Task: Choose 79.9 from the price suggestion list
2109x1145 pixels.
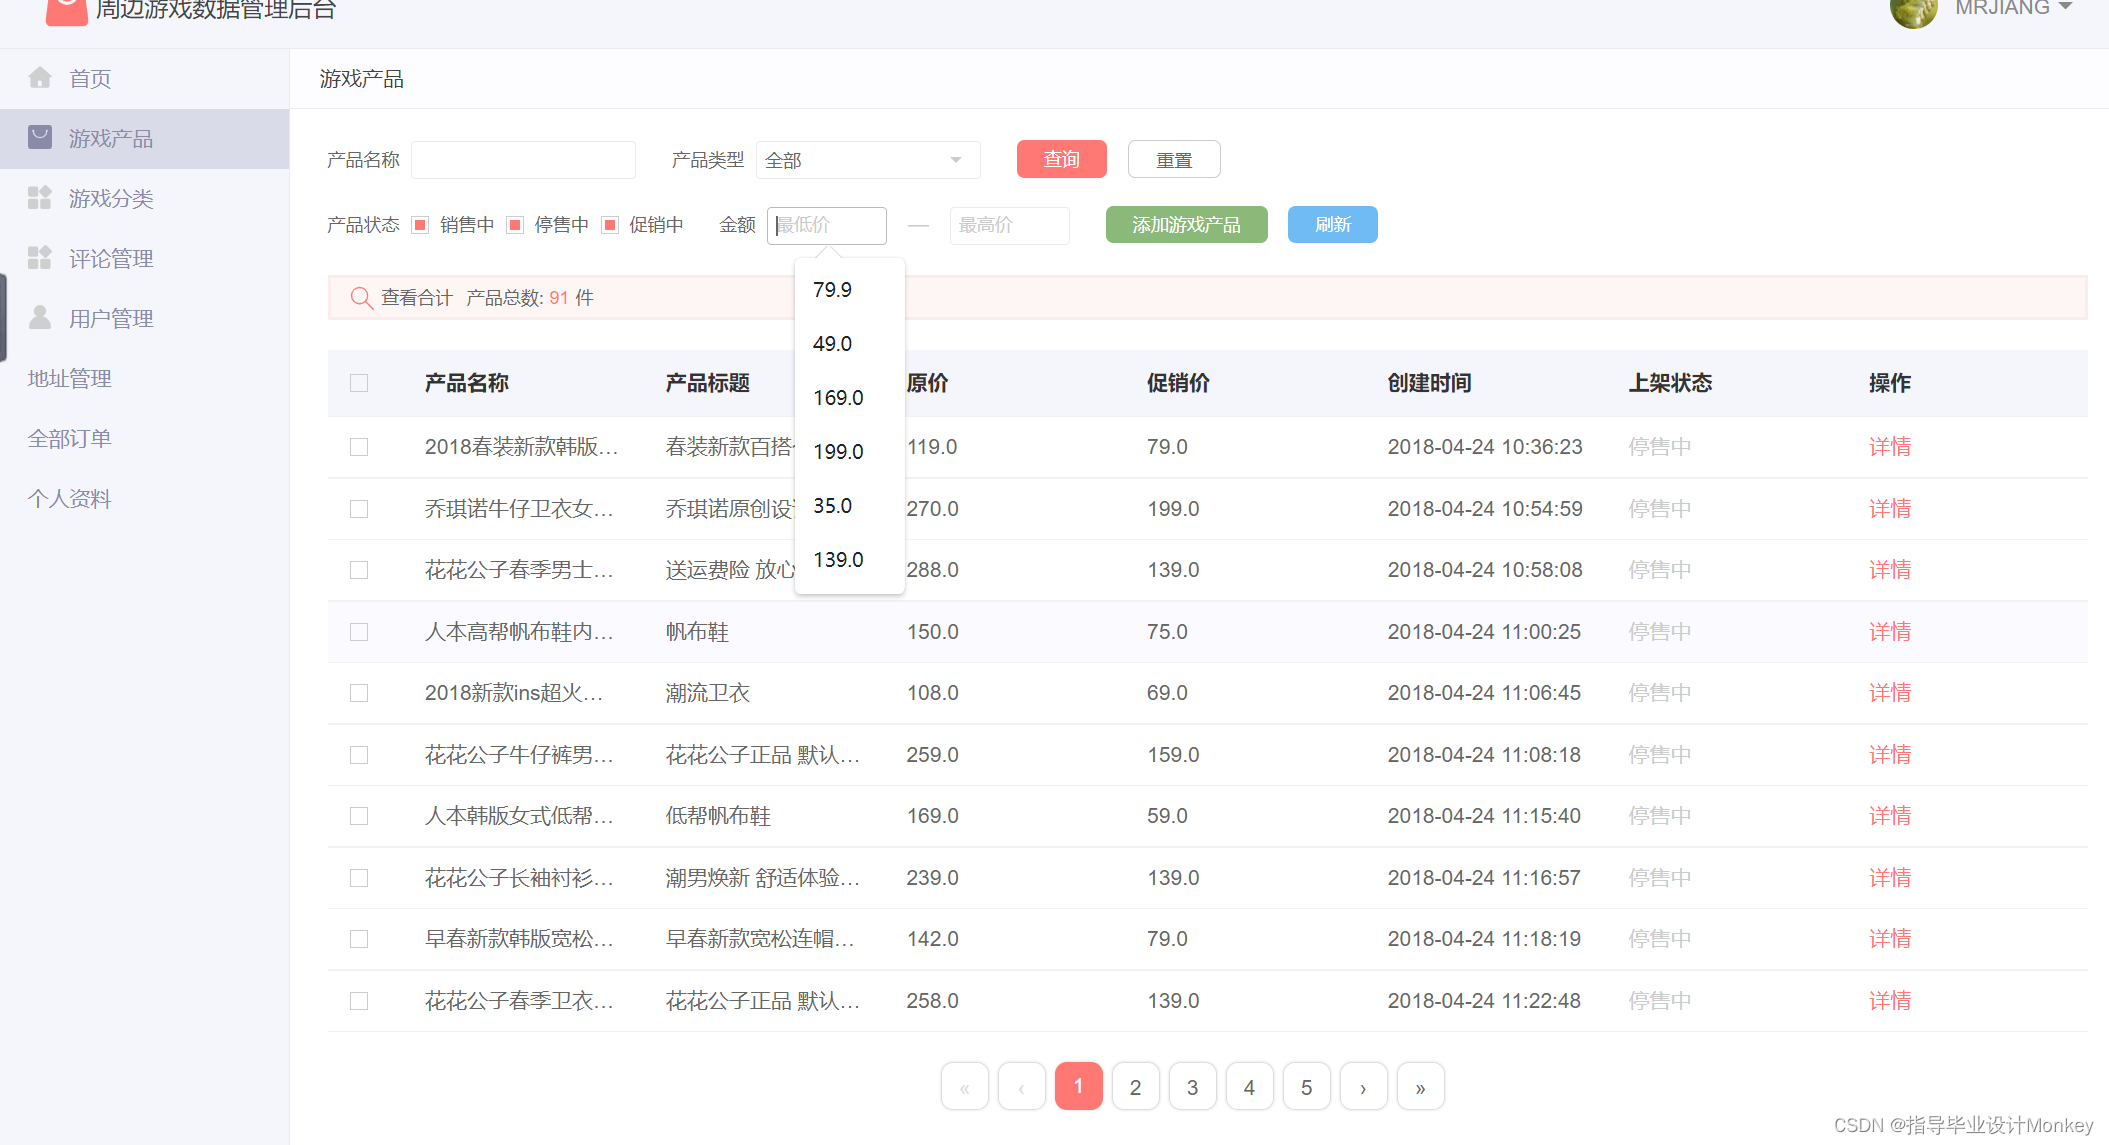Action: [850, 290]
